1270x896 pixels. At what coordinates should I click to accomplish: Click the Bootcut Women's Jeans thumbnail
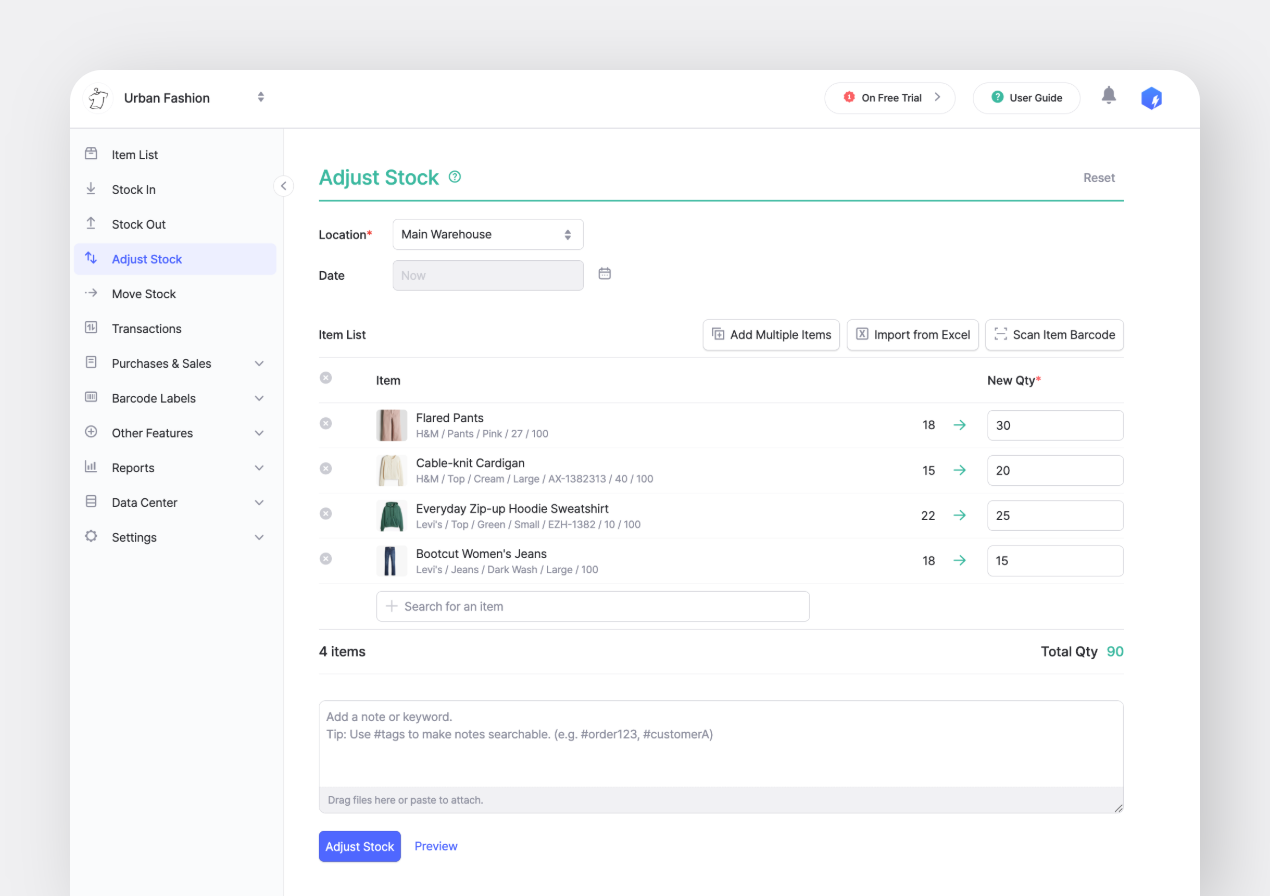(x=391, y=561)
